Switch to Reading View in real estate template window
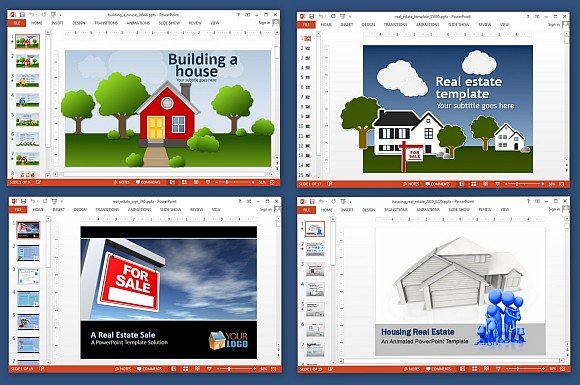Image resolution: width=580 pixels, height=385 pixels. point(485,184)
